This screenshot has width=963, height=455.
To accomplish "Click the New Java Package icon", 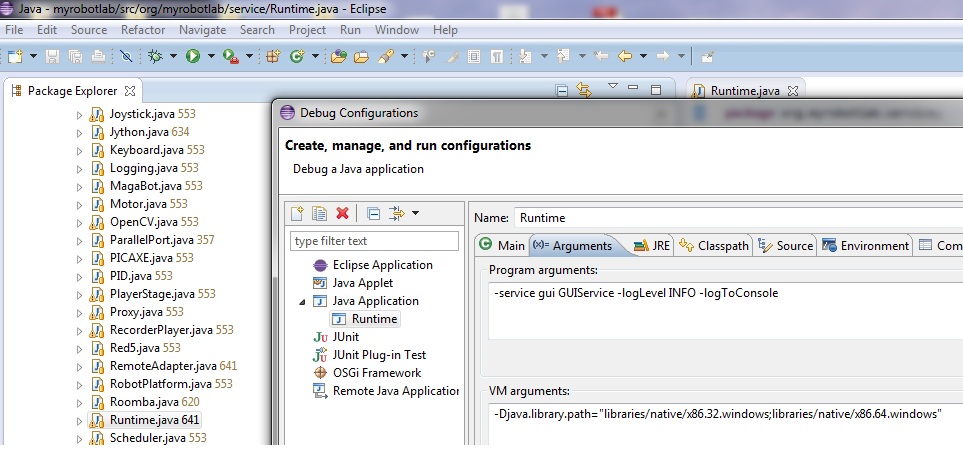I will (x=273, y=56).
